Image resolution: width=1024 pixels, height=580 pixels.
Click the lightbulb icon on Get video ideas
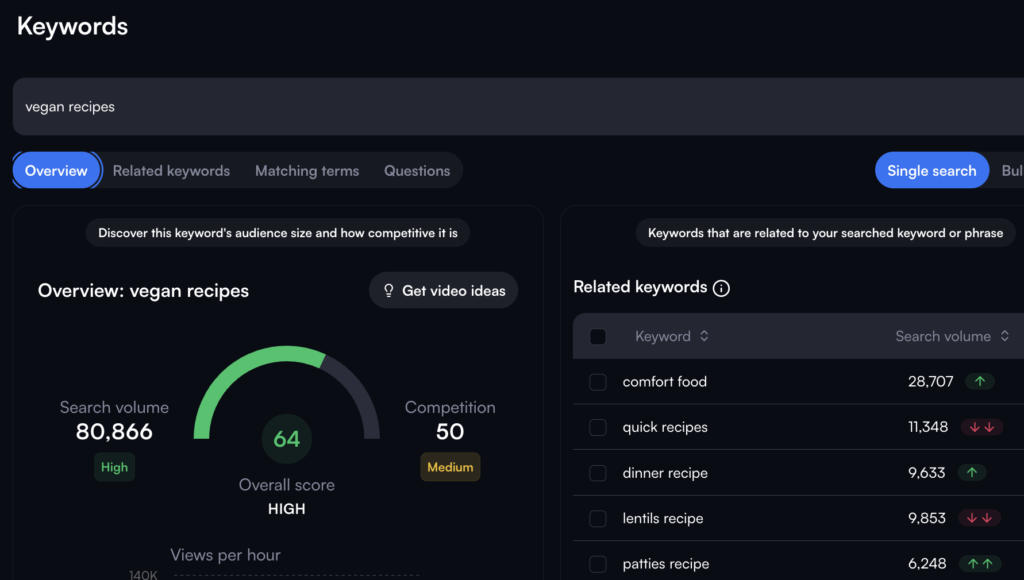tap(389, 290)
